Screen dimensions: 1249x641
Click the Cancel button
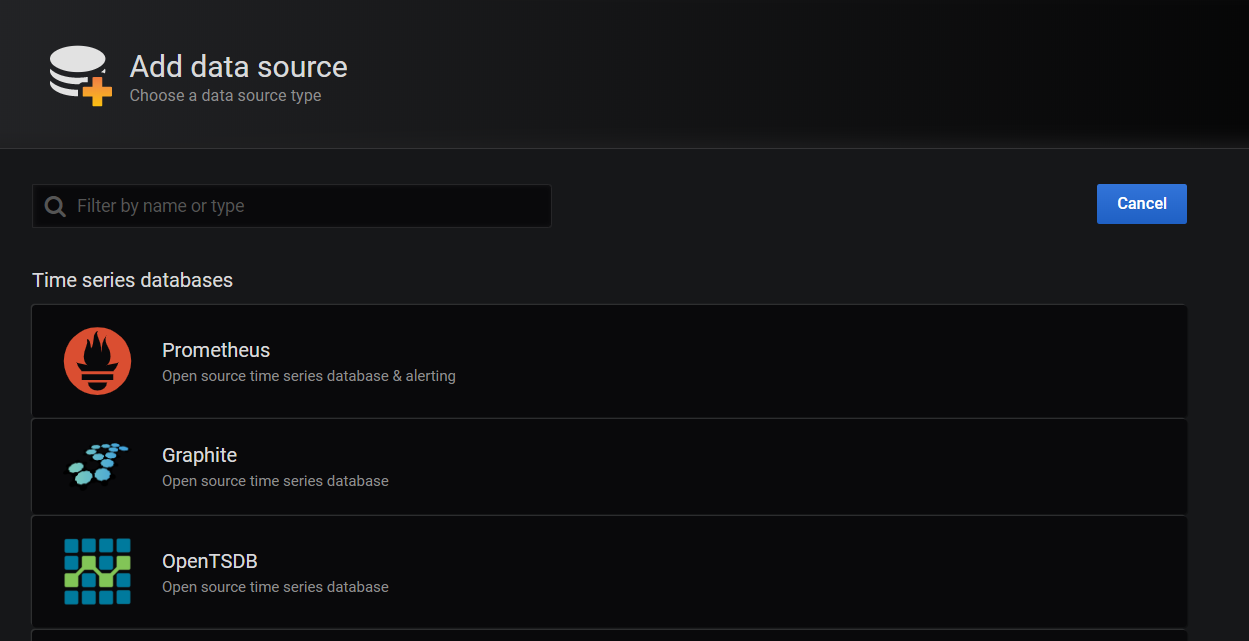1141,204
